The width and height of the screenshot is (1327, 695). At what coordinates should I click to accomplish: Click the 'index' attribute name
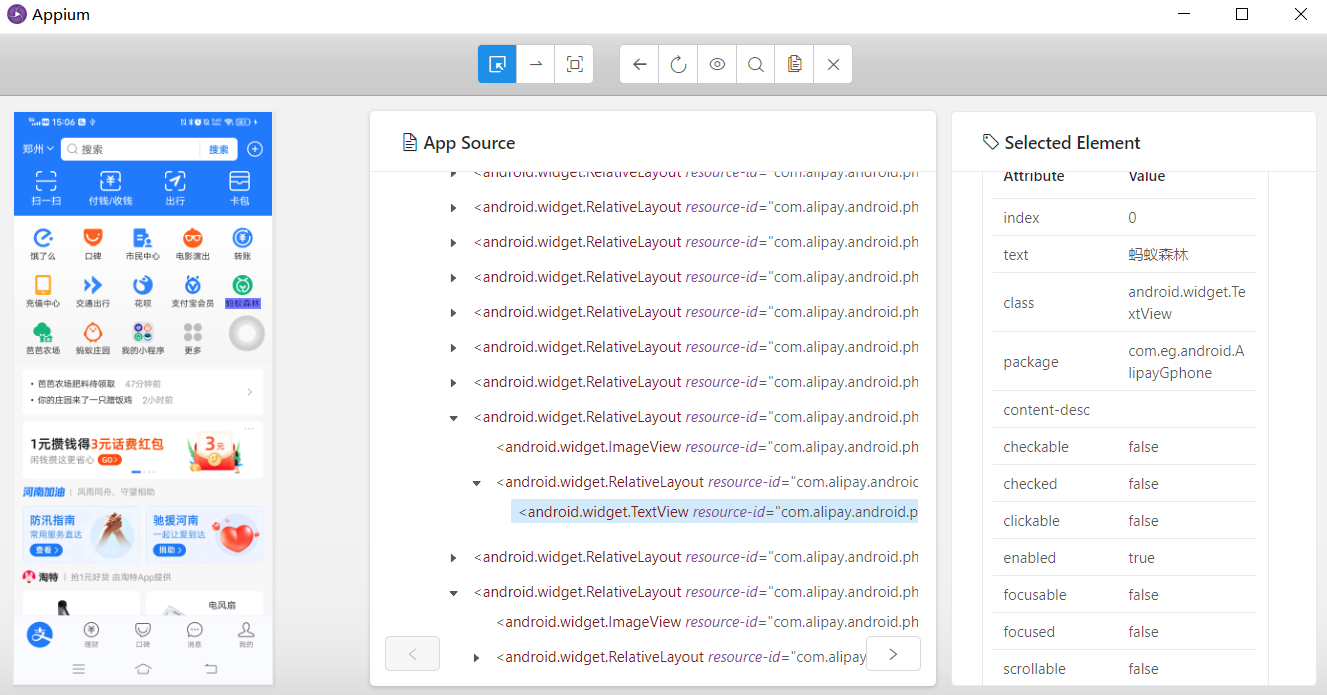pos(1021,218)
